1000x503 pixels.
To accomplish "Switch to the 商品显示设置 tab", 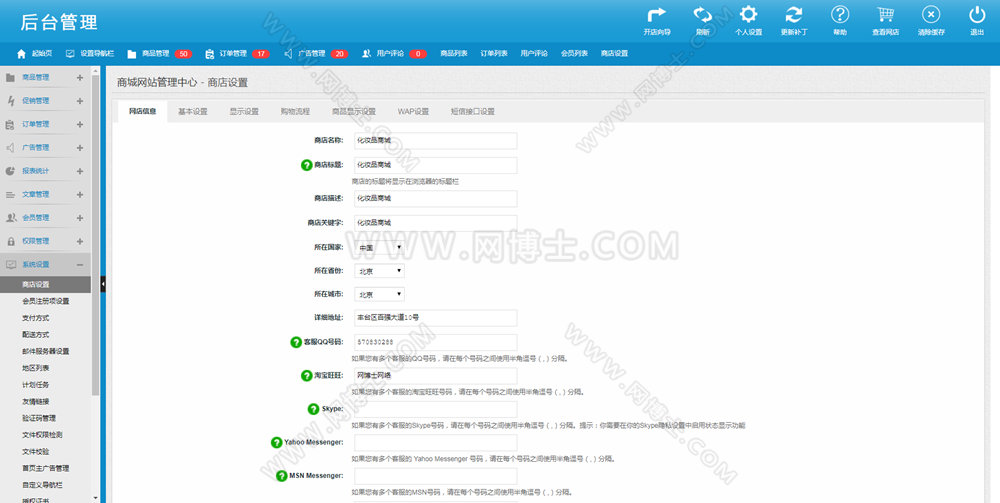I will point(353,112).
